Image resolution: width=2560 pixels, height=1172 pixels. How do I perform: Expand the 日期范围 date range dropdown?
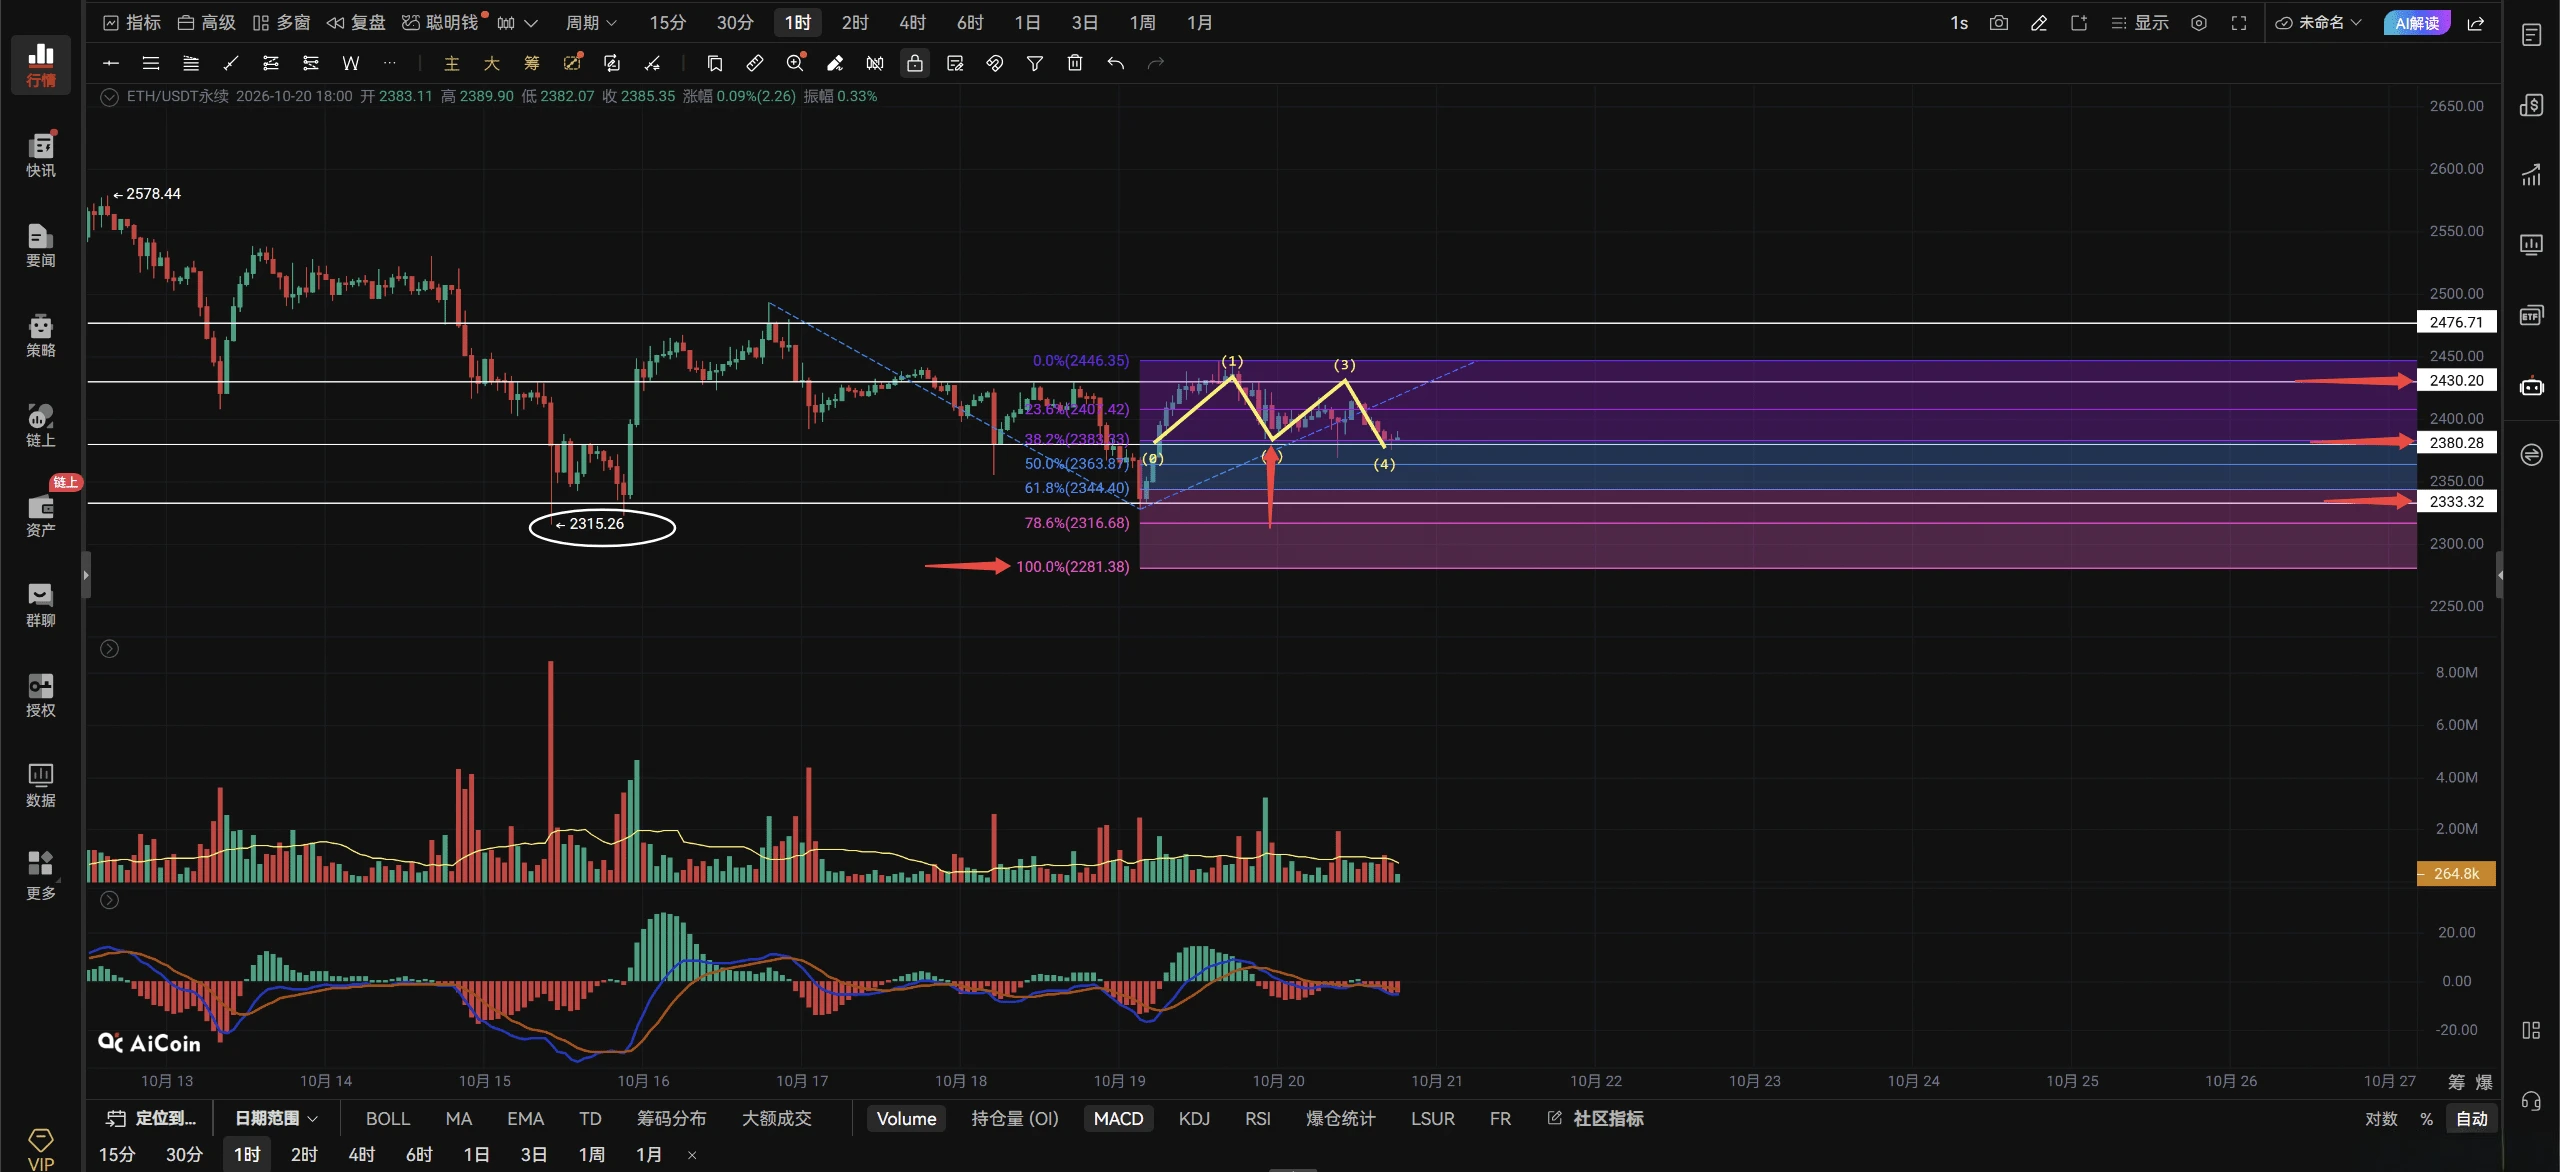pos(276,1118)
